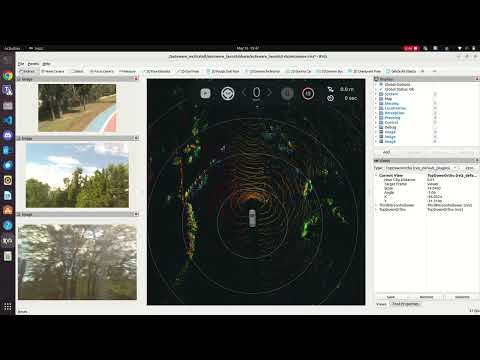Click the top camera Image panel view
Viewport: 480px width, 360px height.
77,108
